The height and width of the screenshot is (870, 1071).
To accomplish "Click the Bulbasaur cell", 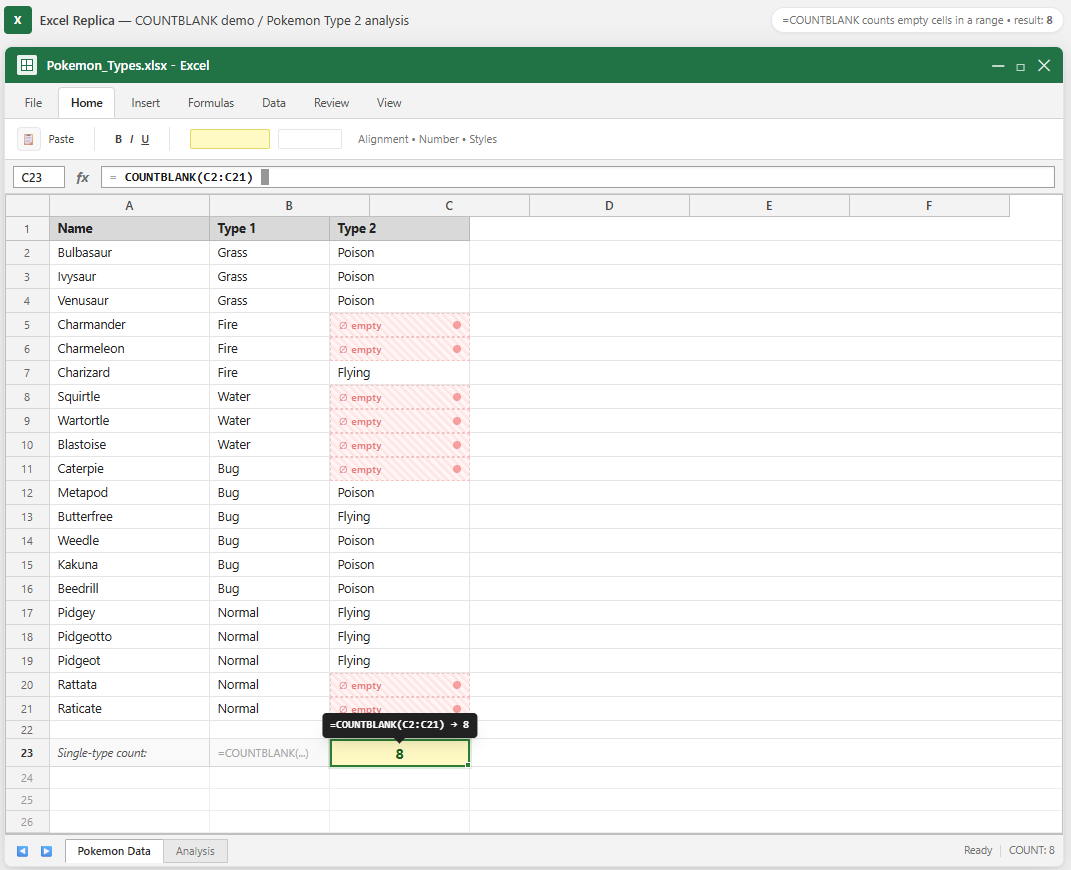I will 129,253.
